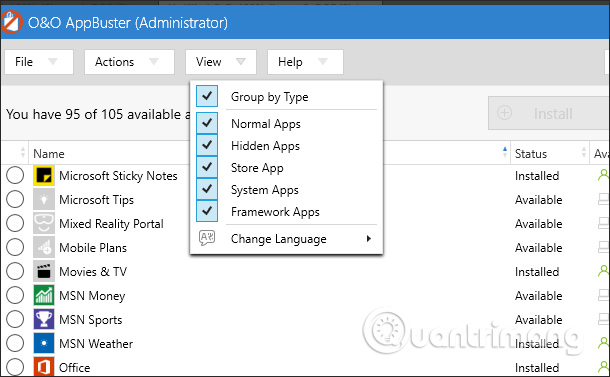Click the Mixed Reality Portal headset icon

[44, 223]
